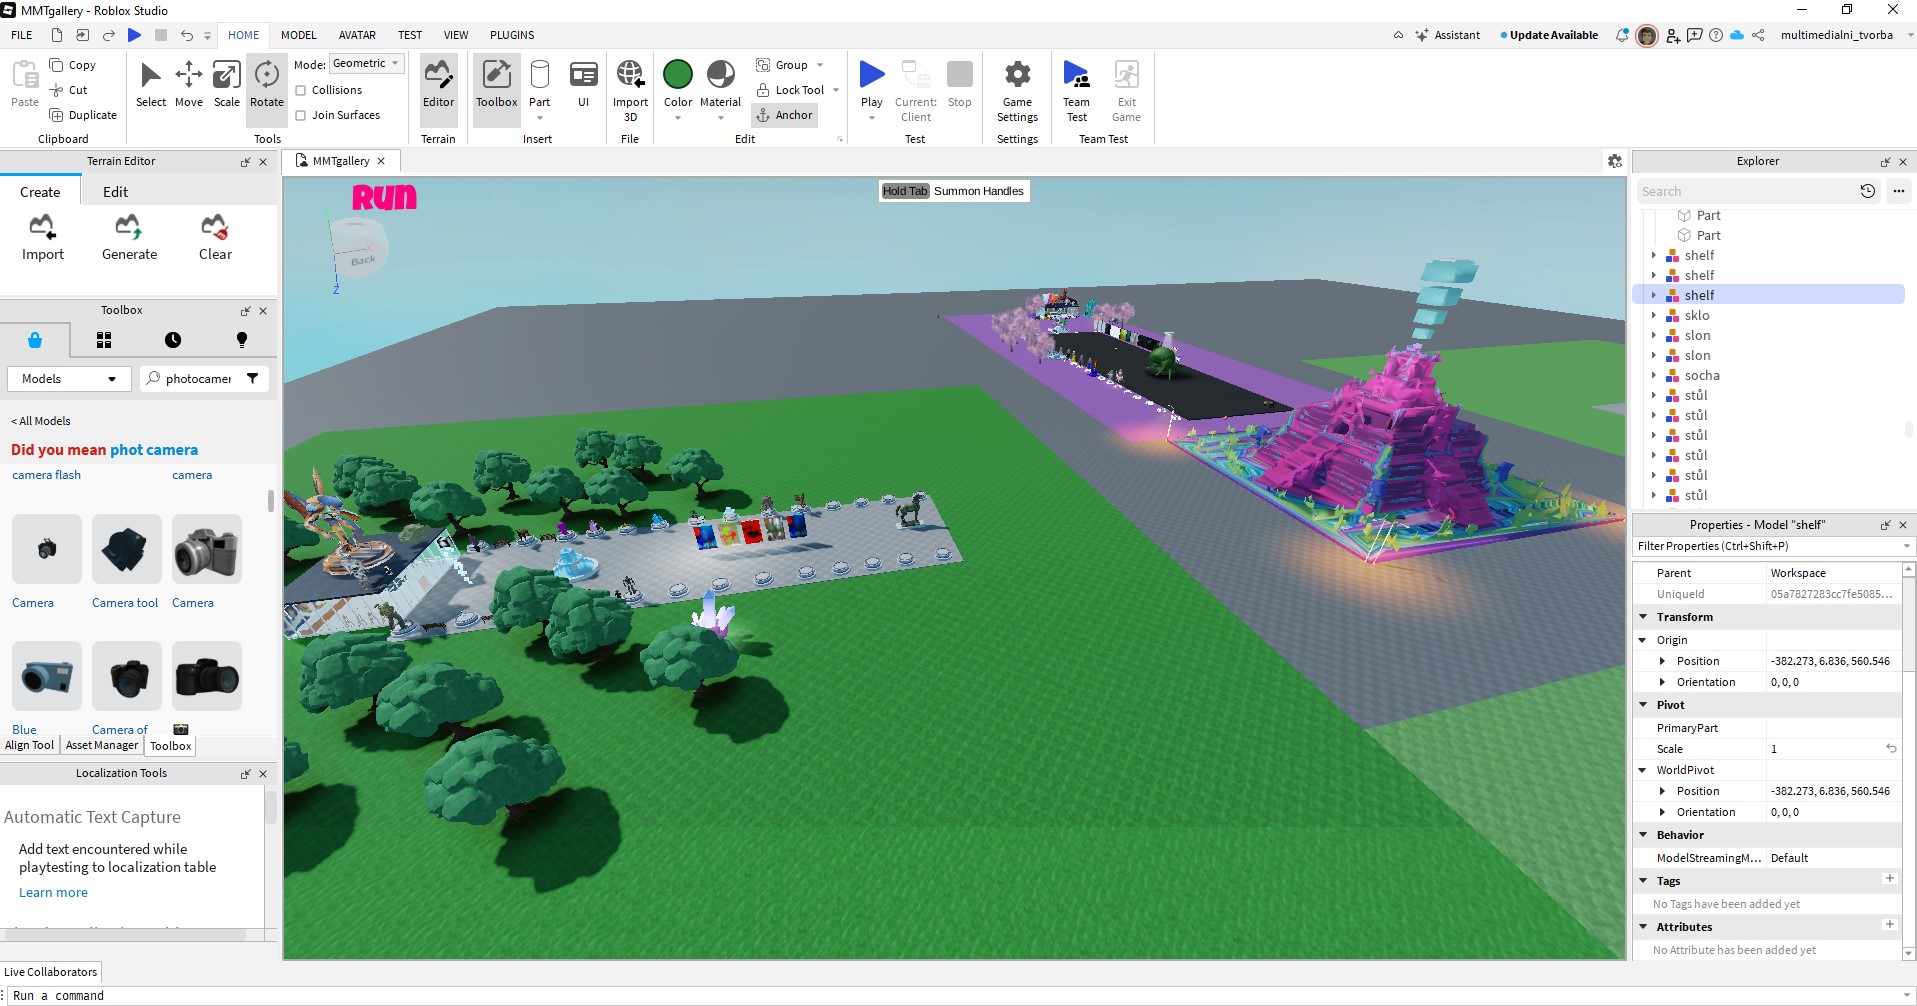
Task: Choose the Rotate tool
Action: (x=267, y=85)
